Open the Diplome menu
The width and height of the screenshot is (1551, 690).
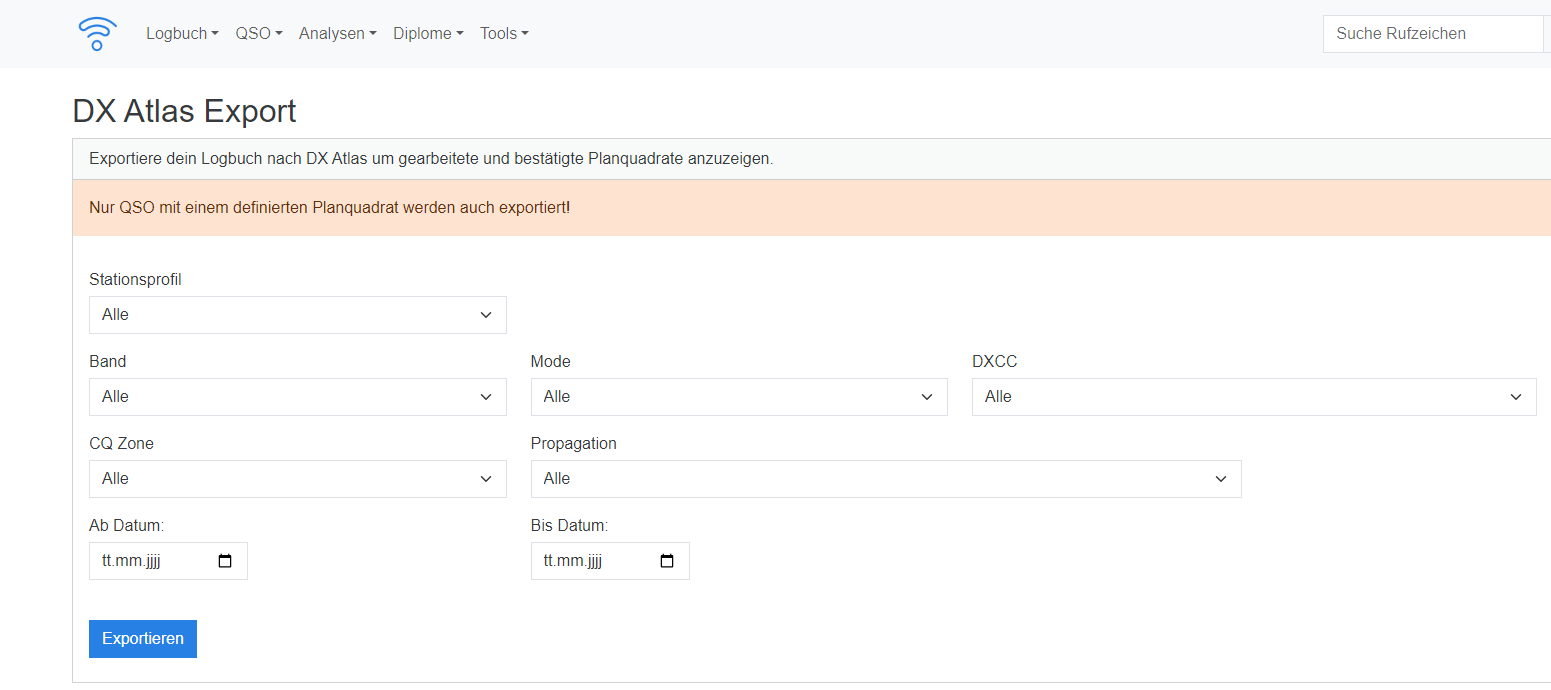(428, 34)
